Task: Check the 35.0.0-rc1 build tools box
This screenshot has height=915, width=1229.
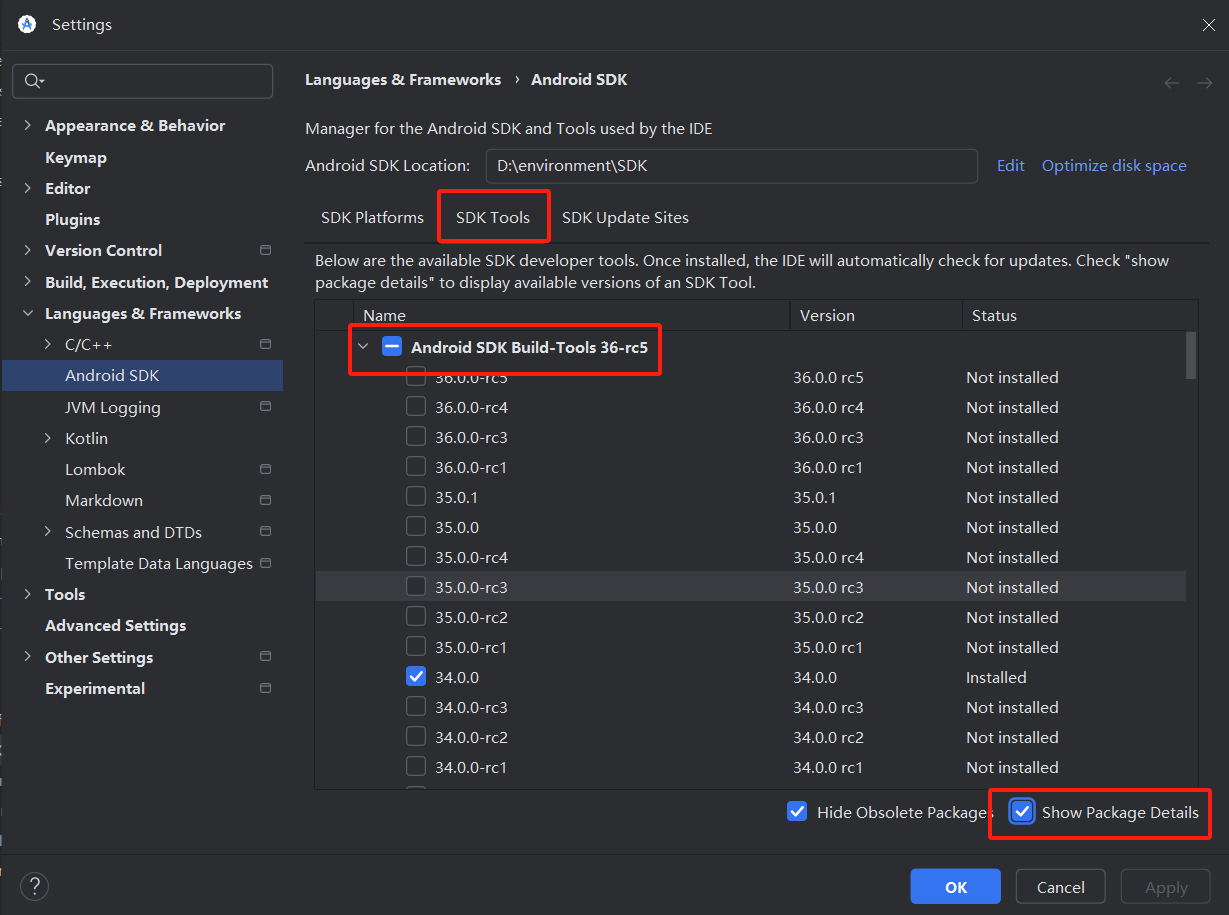Action: 416,647
